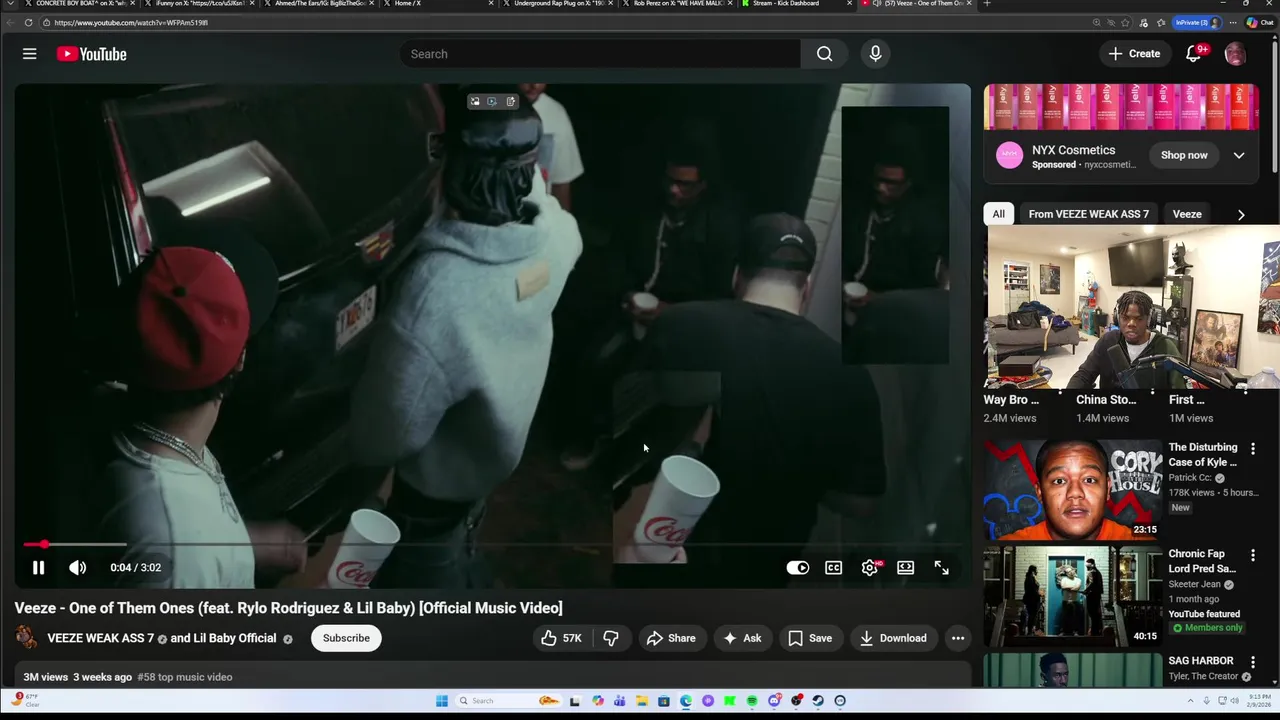The image size is (1280, 720).
Task: Like the video (57K thumbs up)
Action: point(561,638)
